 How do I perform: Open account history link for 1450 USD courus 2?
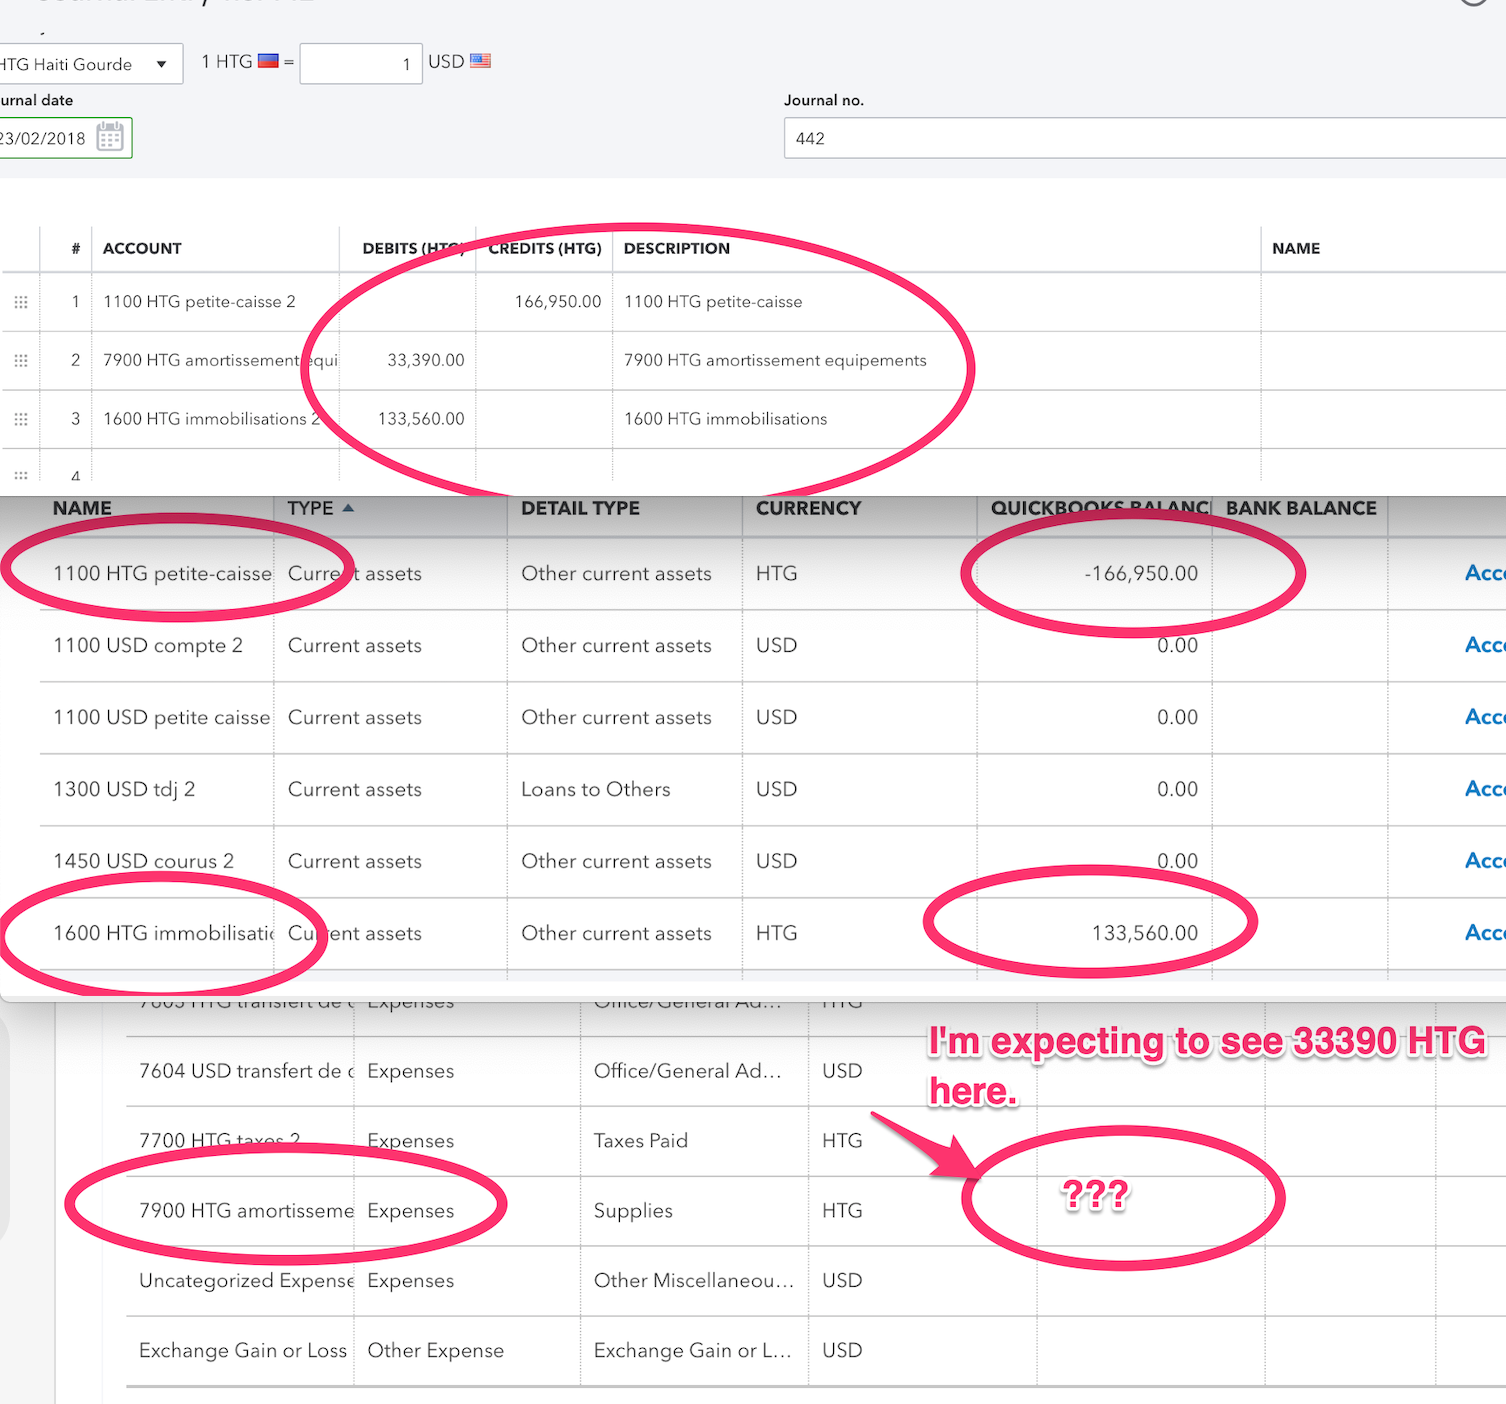[1485, 861]
